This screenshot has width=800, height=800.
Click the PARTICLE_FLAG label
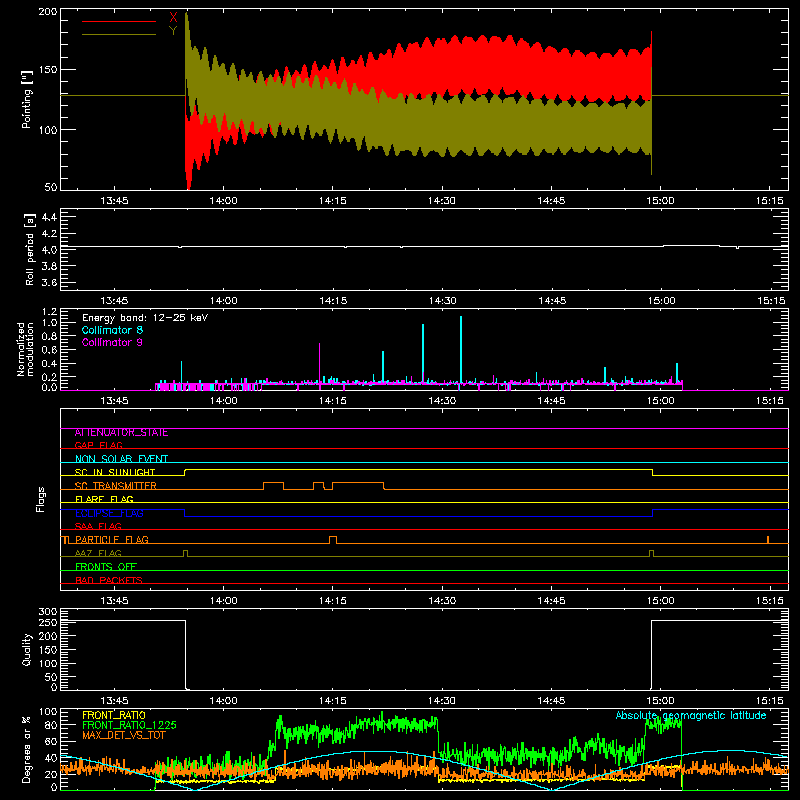112,539
